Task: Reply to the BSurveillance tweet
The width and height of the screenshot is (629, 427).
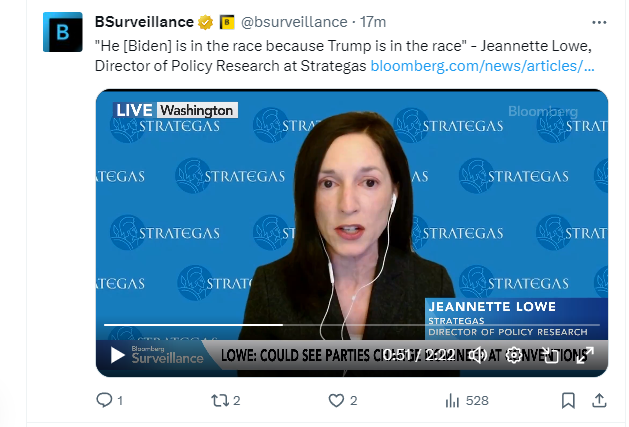Action: pos(104,400)
